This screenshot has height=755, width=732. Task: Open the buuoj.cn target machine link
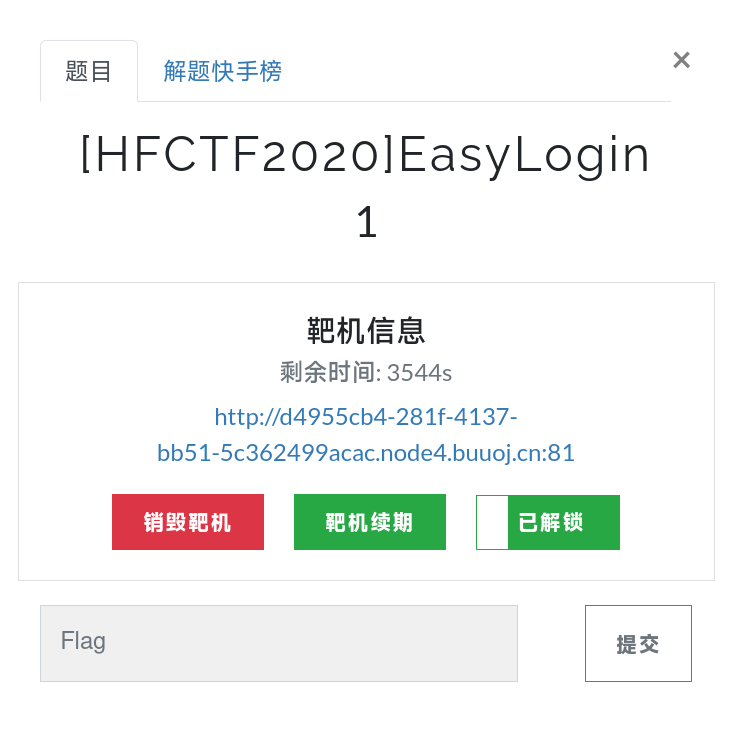[366, 435]
